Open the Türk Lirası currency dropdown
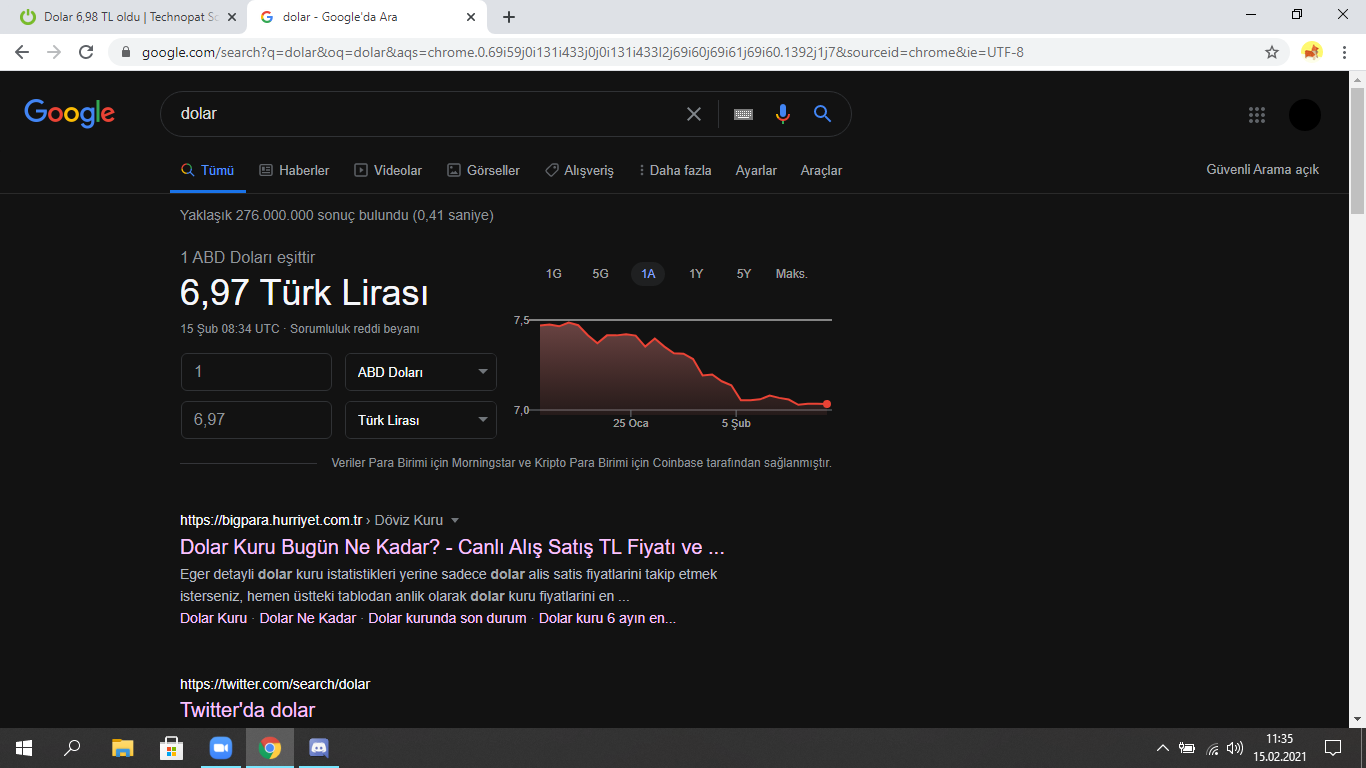1366x768 pixels. [421, 420]
